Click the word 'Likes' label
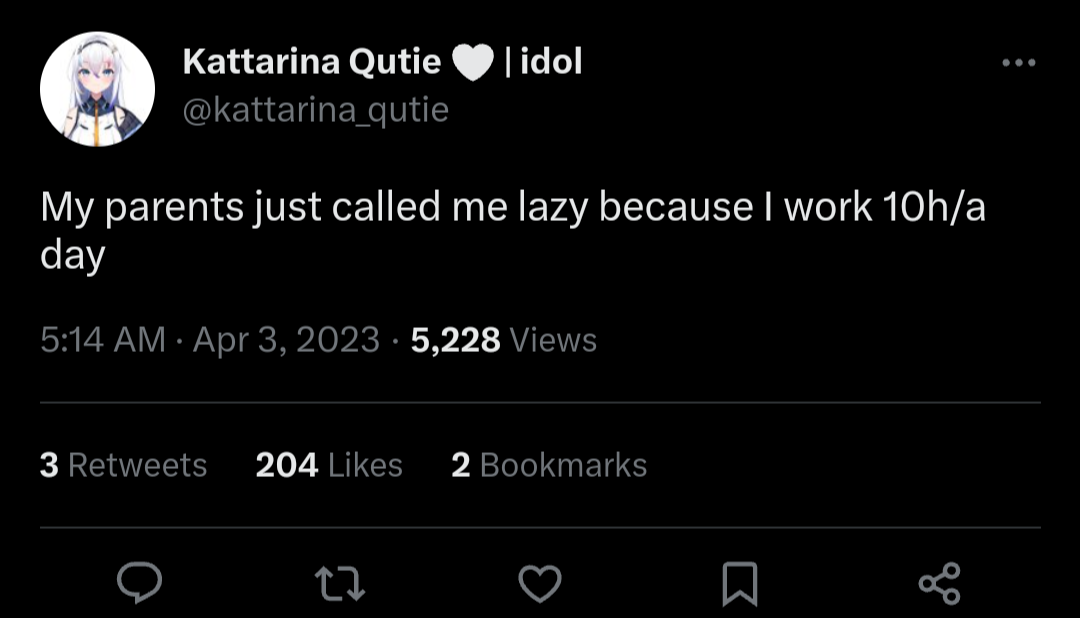The width and height of the screenshot is (1080, 618). point(365,465)
